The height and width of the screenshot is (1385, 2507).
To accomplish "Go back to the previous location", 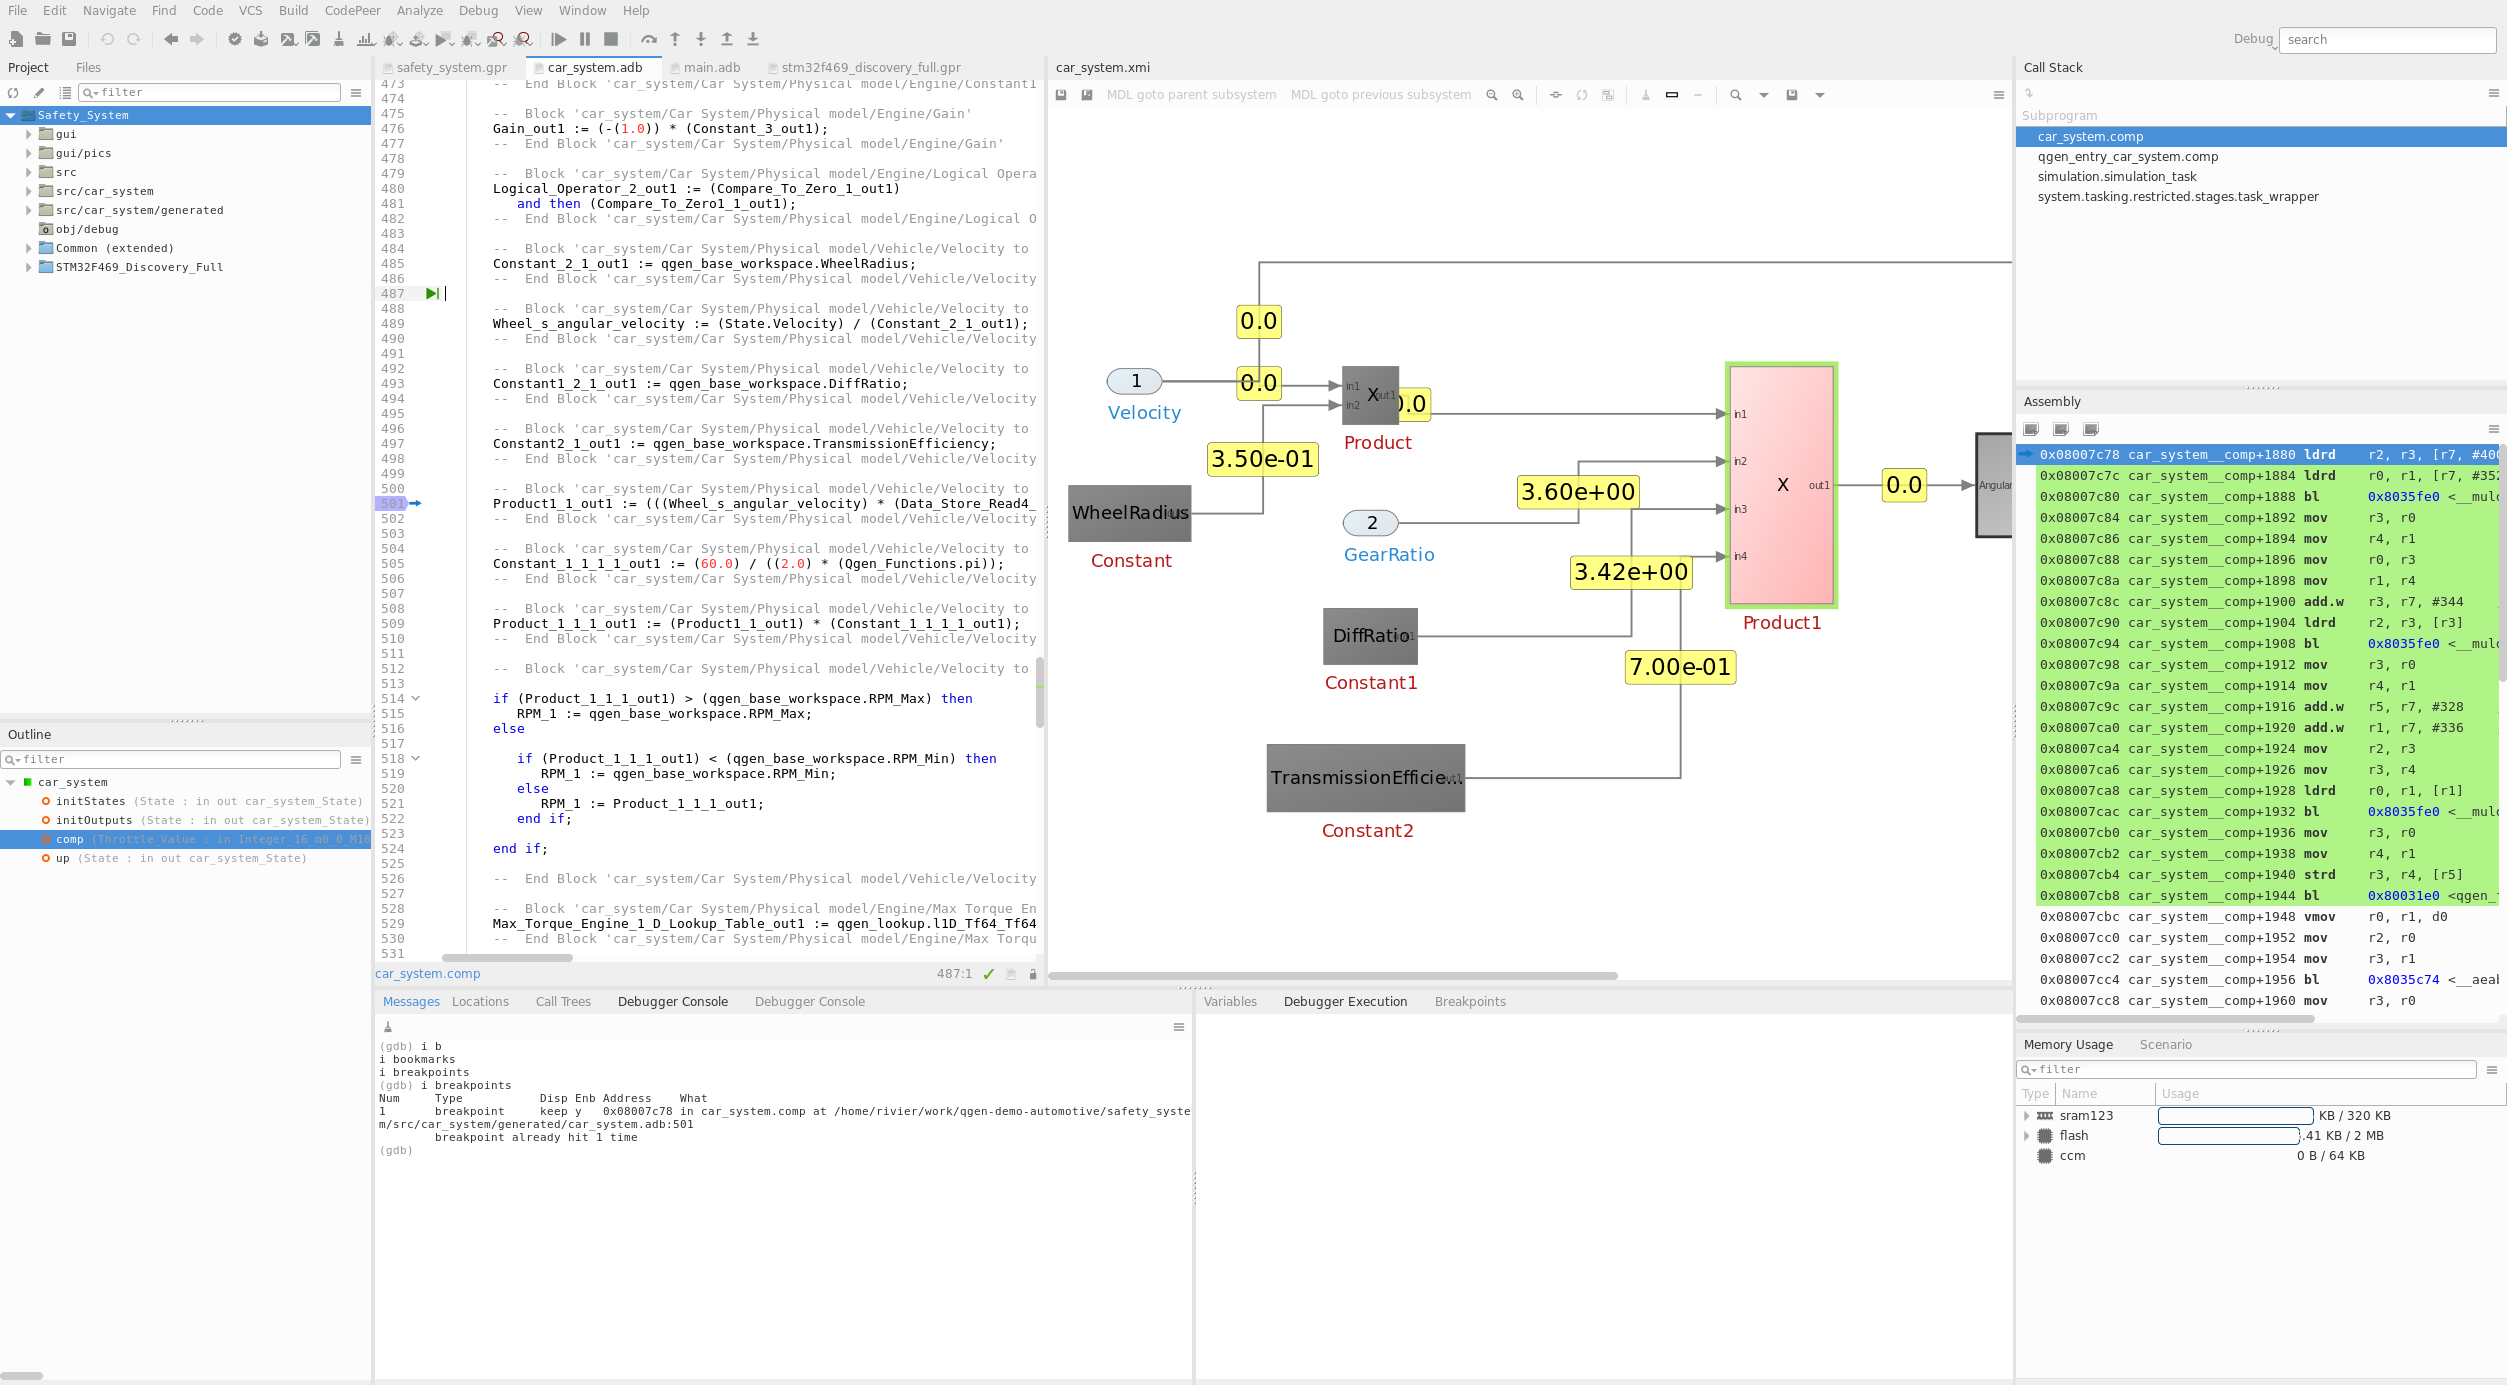I will point(171,39).
